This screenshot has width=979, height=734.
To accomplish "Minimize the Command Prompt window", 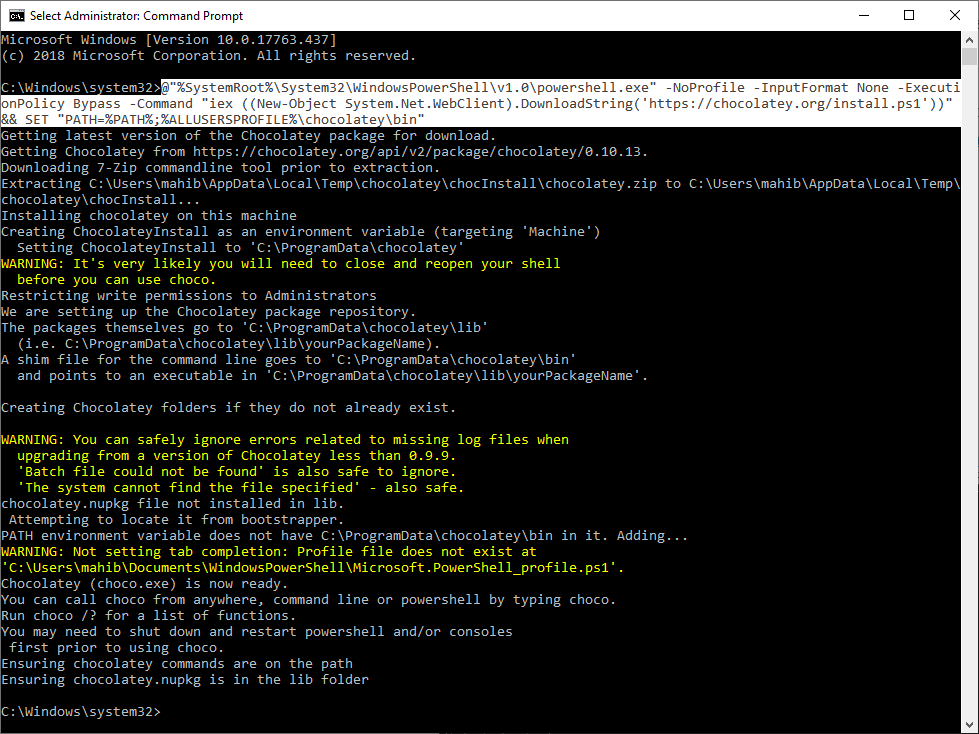I will coord(864,16).
